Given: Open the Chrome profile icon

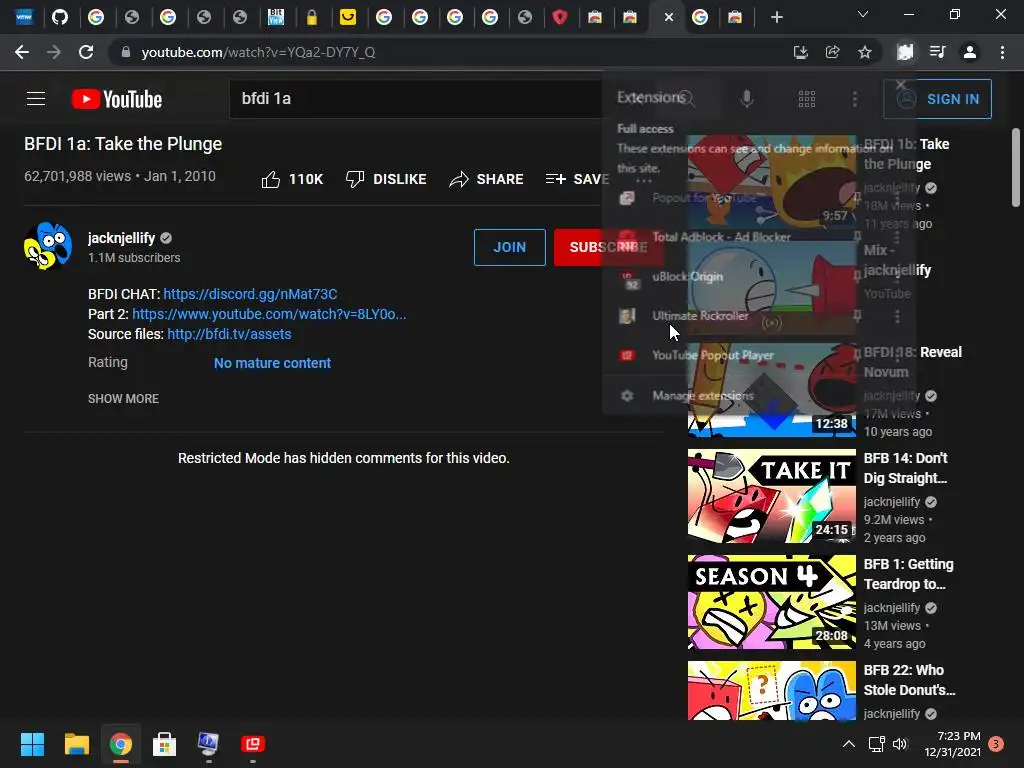Looking at the screenshot, I should (x=970, y=52).
